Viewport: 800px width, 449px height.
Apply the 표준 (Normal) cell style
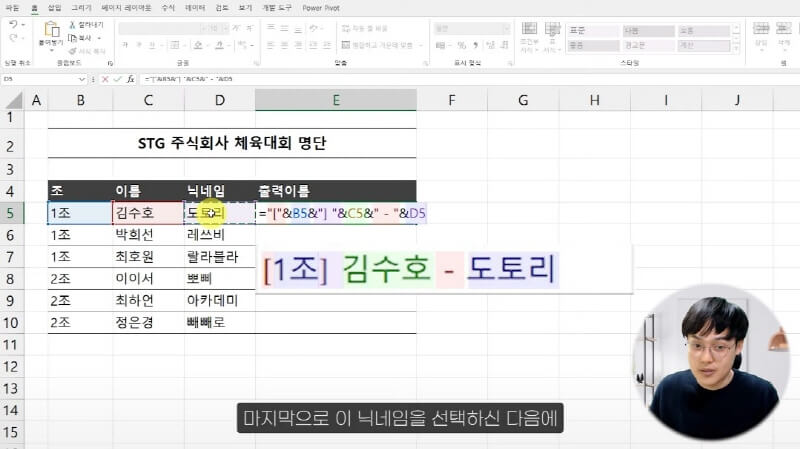pos(593,31)
